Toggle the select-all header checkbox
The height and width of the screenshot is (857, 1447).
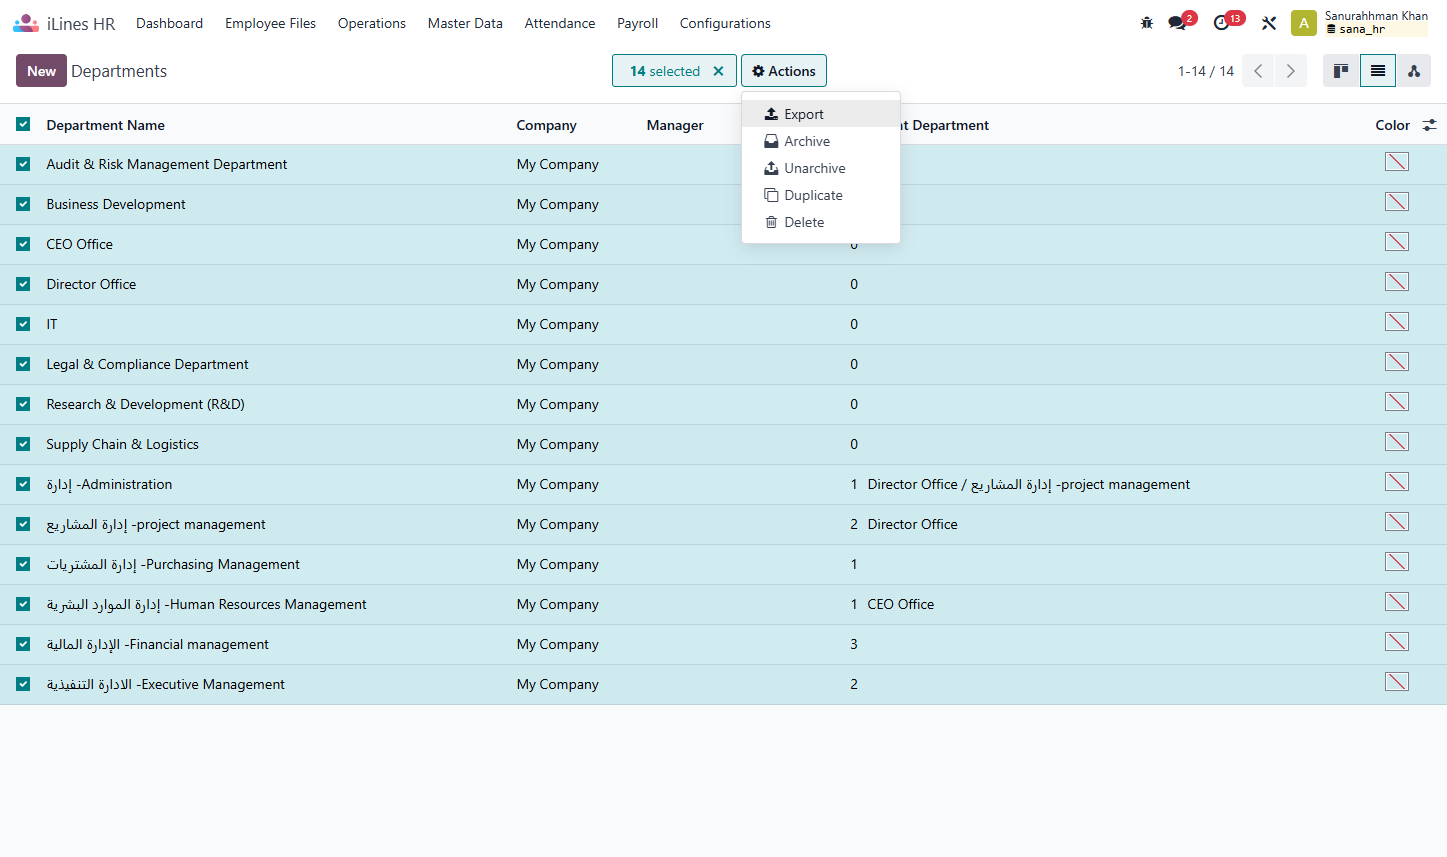[23, 124]
